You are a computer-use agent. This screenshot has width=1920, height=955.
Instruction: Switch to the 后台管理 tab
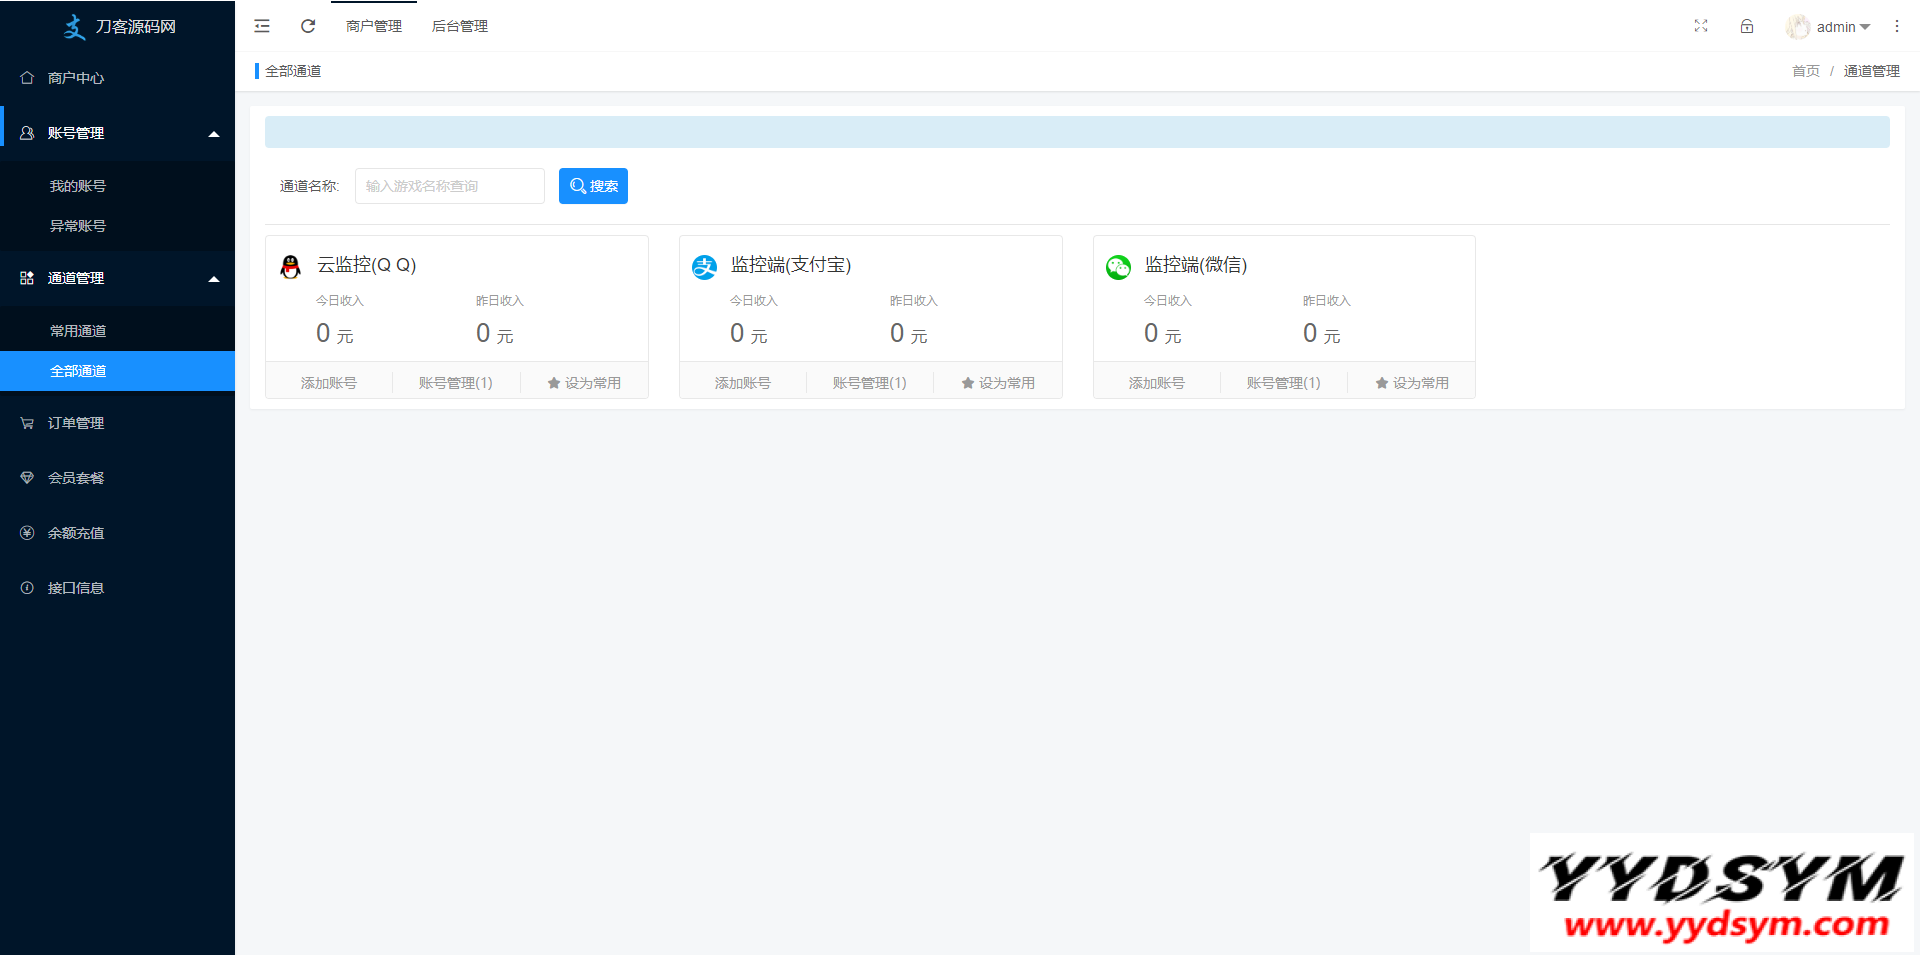tap(460, 26)
